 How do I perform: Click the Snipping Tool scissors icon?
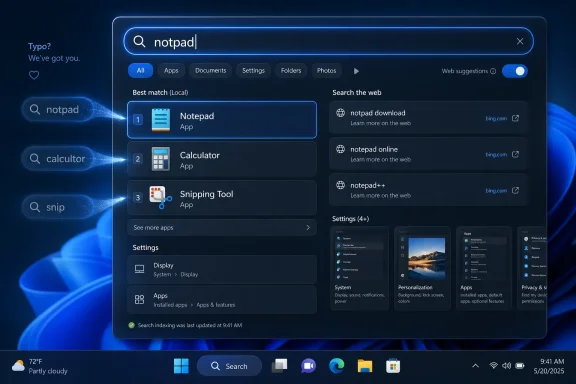(x=161, y=197)
